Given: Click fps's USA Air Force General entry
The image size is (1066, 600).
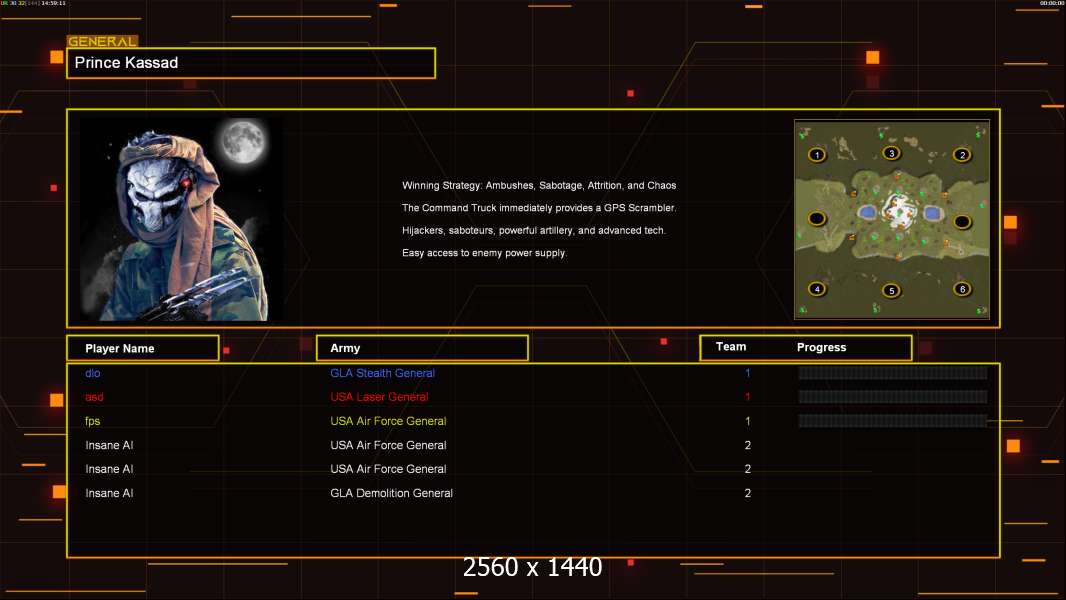Looking at the screenshot, I should tap(388, 421).
